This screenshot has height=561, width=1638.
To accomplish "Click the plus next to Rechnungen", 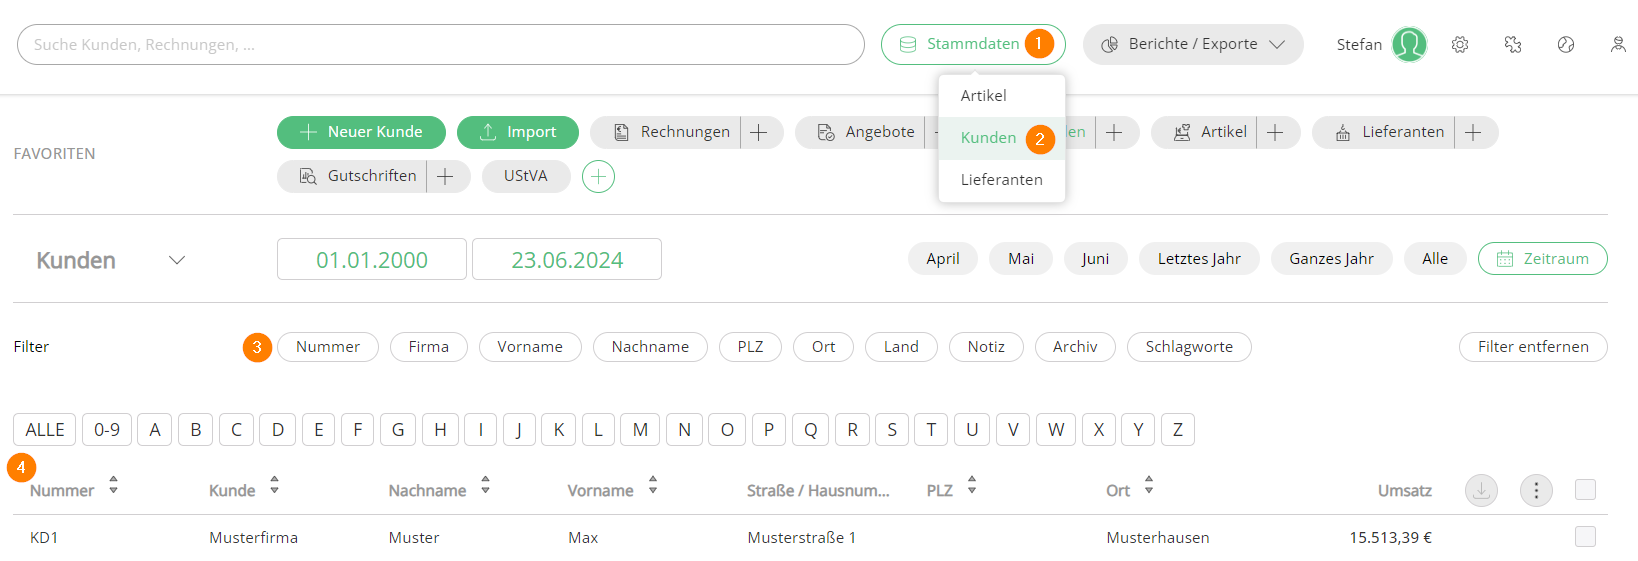I will click(759, 132).
